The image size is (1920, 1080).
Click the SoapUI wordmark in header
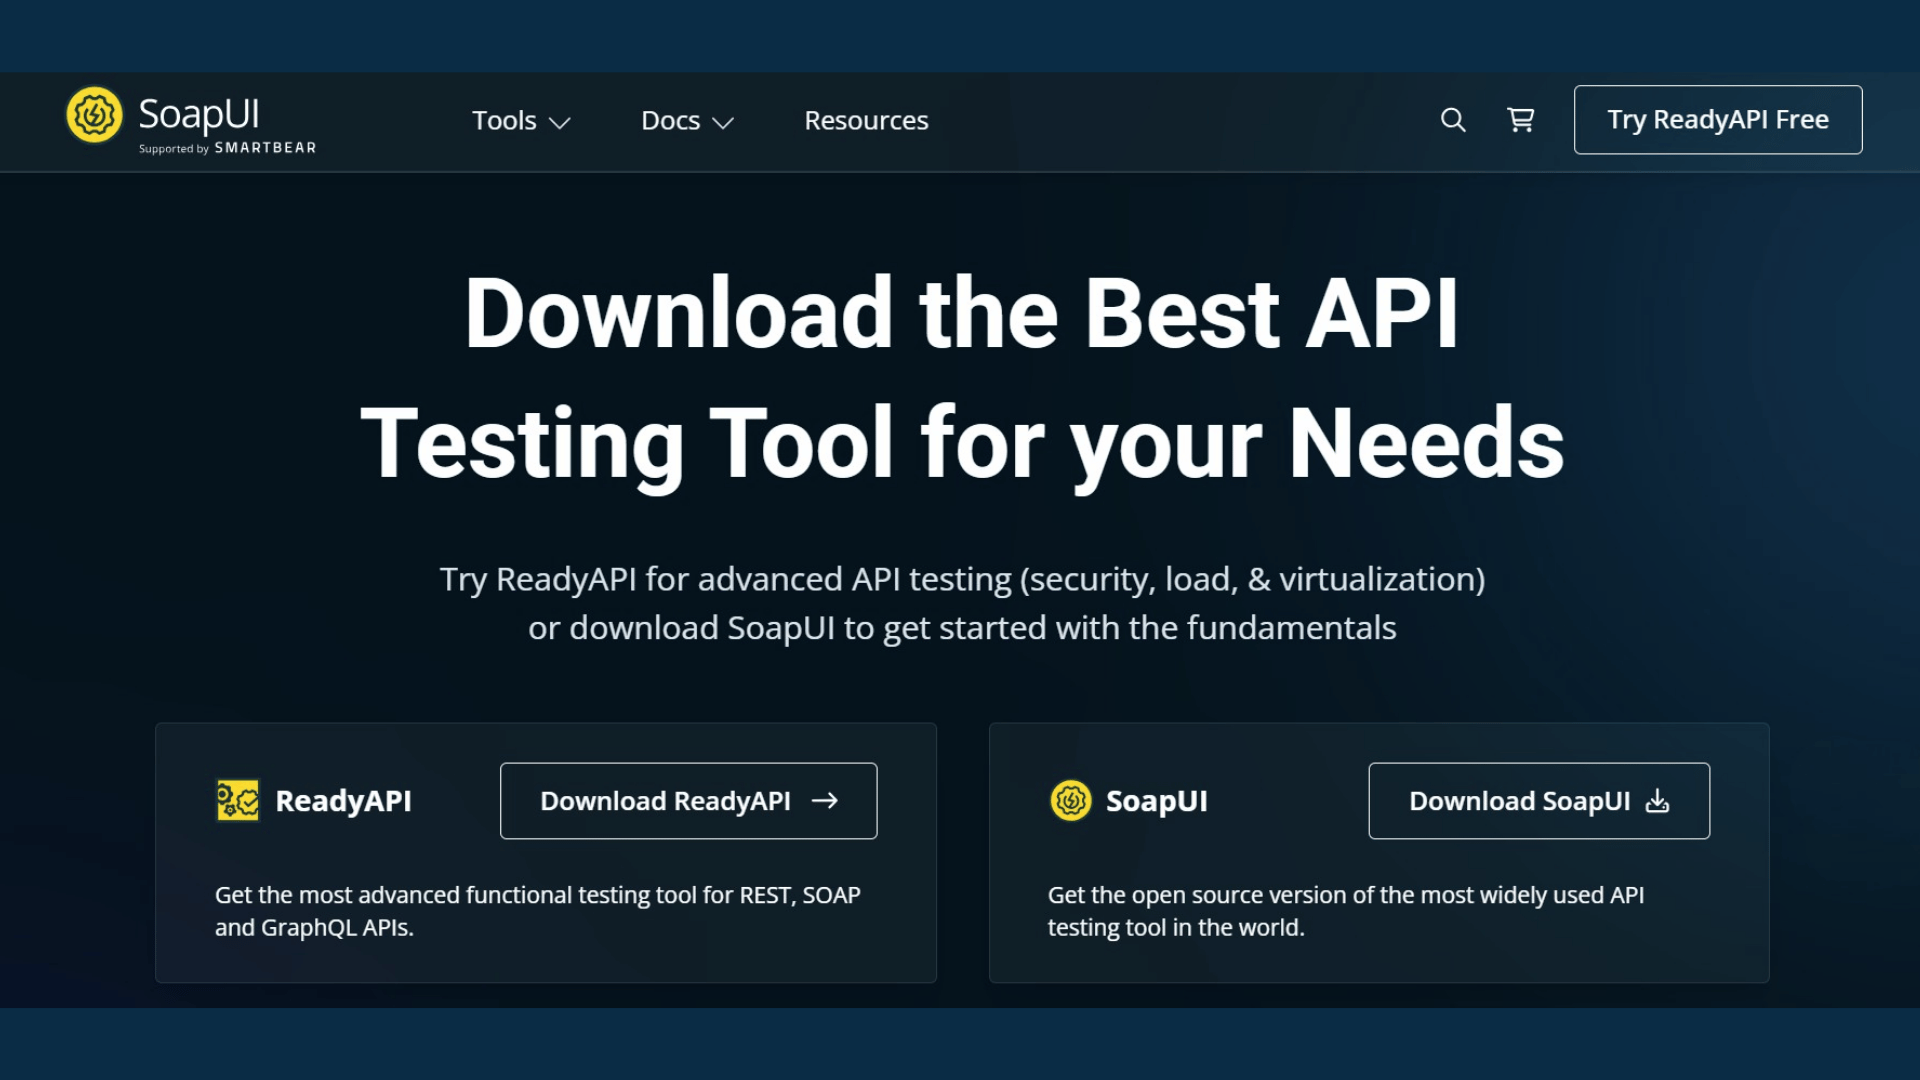tap(199, 115)
